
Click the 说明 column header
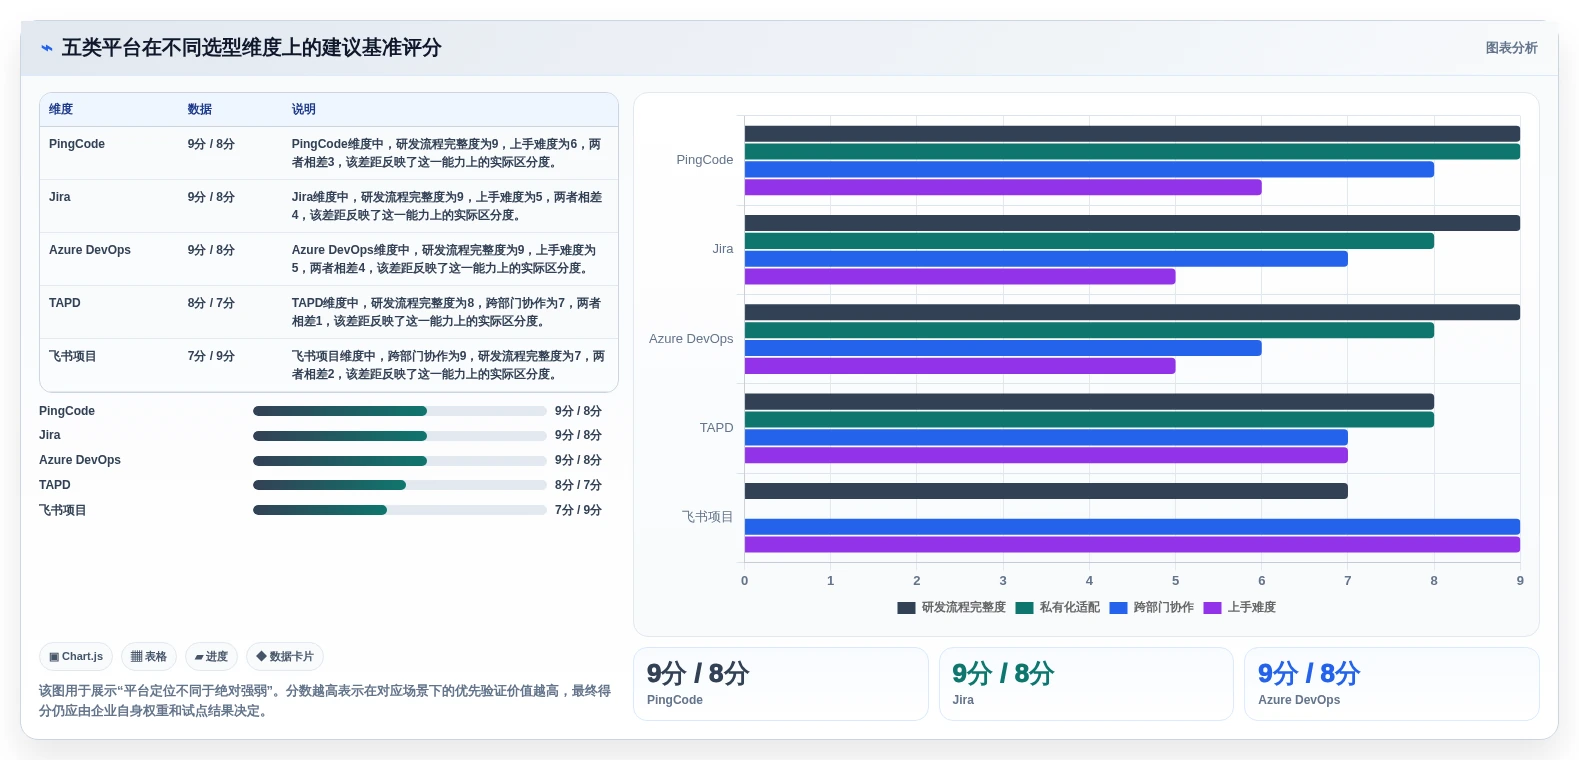(303, 109)
